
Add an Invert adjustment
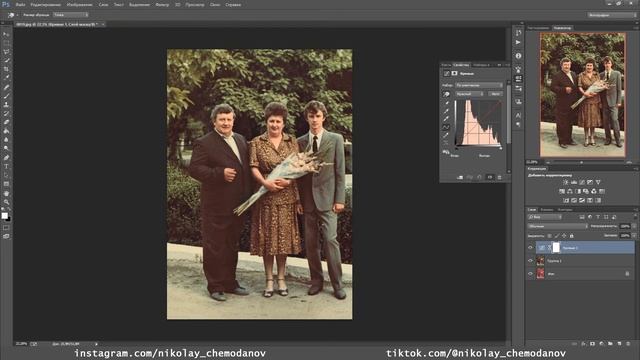click(x=566, y=200)
